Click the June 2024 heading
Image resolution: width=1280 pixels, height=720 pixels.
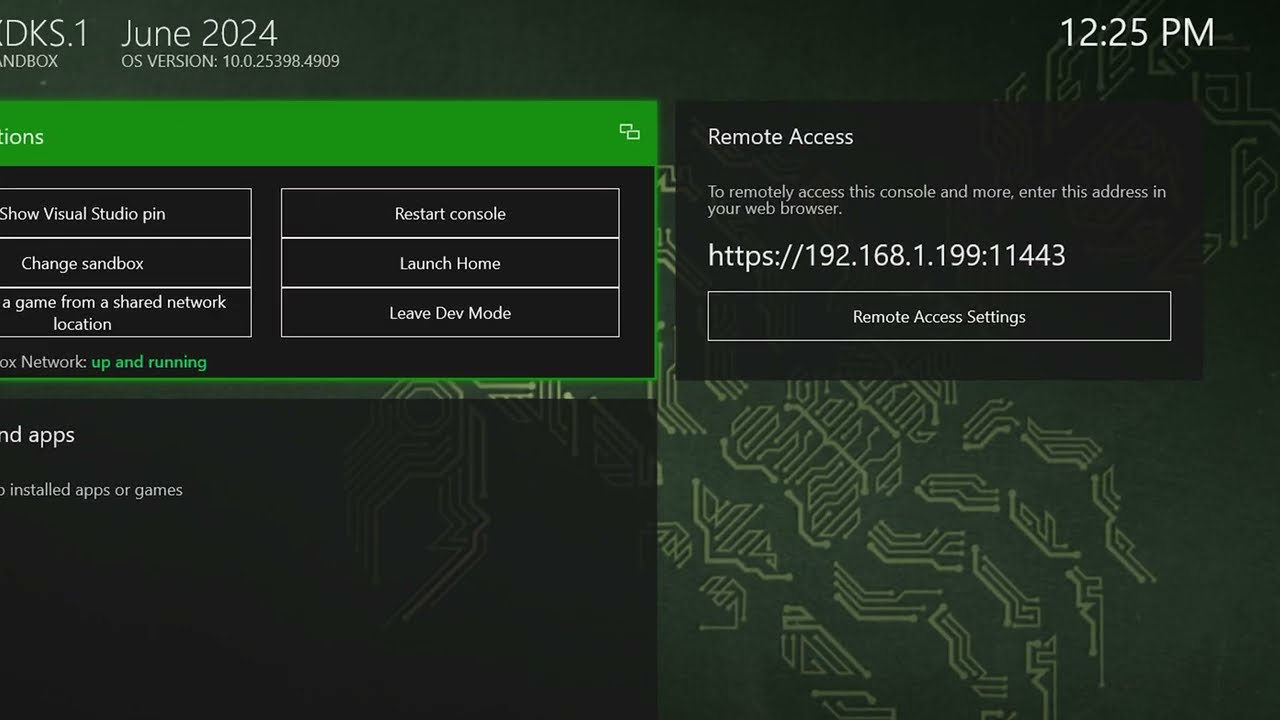pos(199,34)
